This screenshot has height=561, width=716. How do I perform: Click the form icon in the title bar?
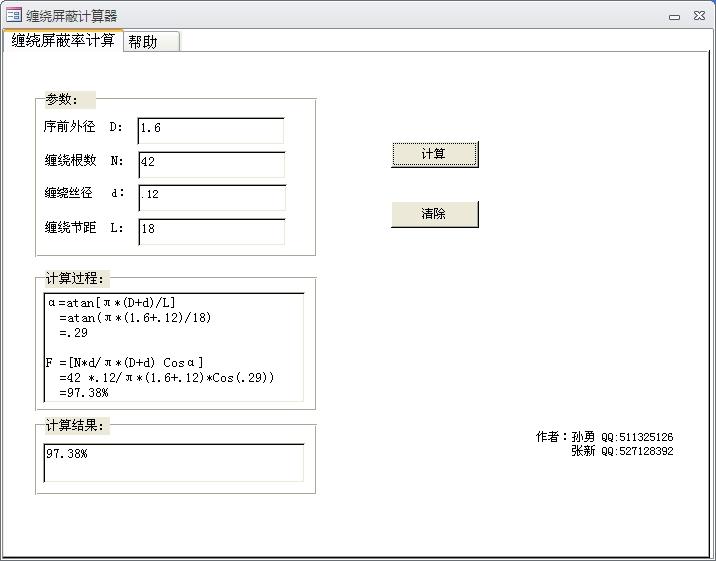(14, 15)
